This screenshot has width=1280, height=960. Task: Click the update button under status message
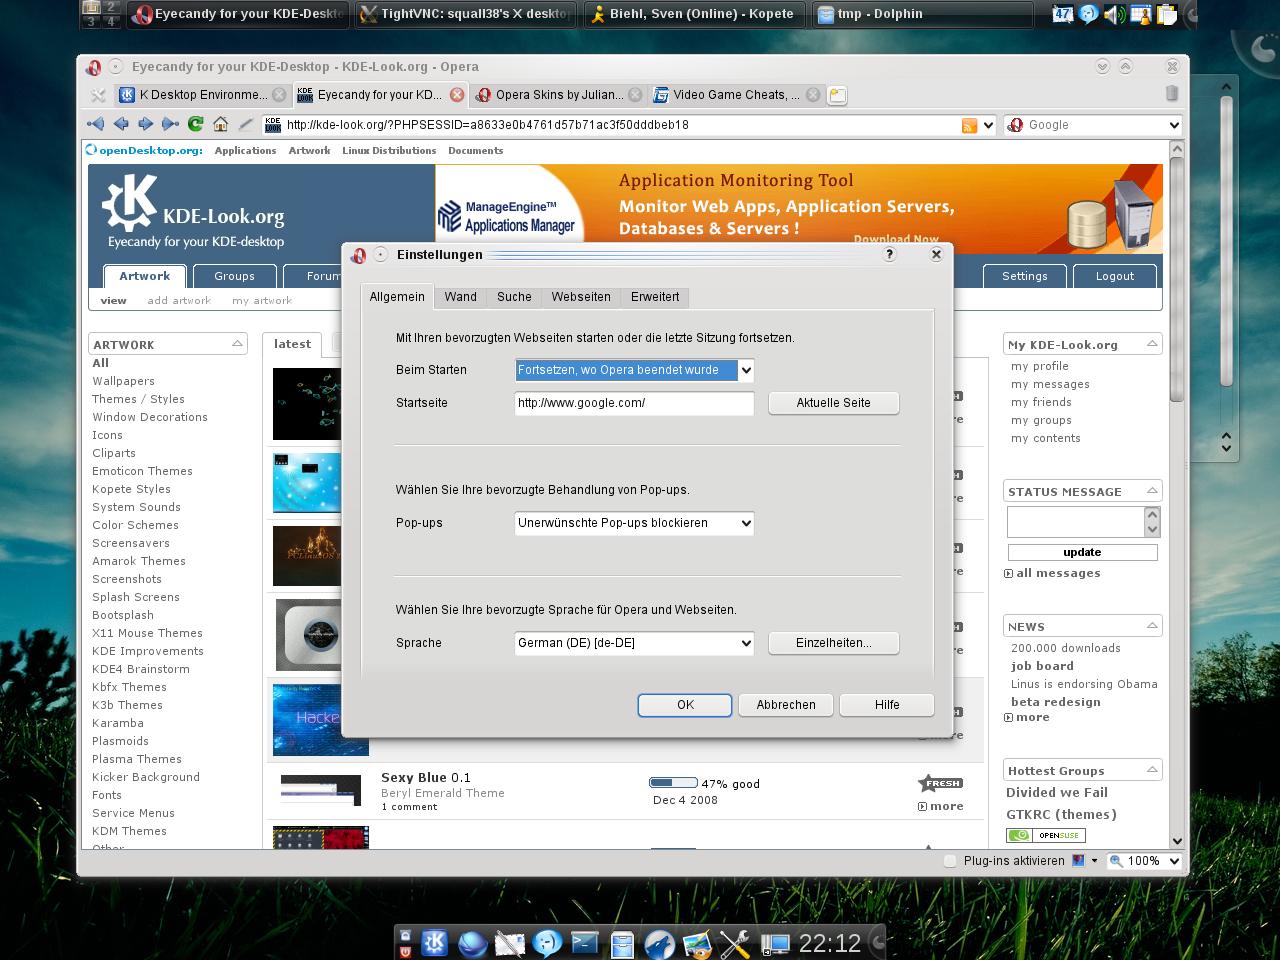point(1082,552)
